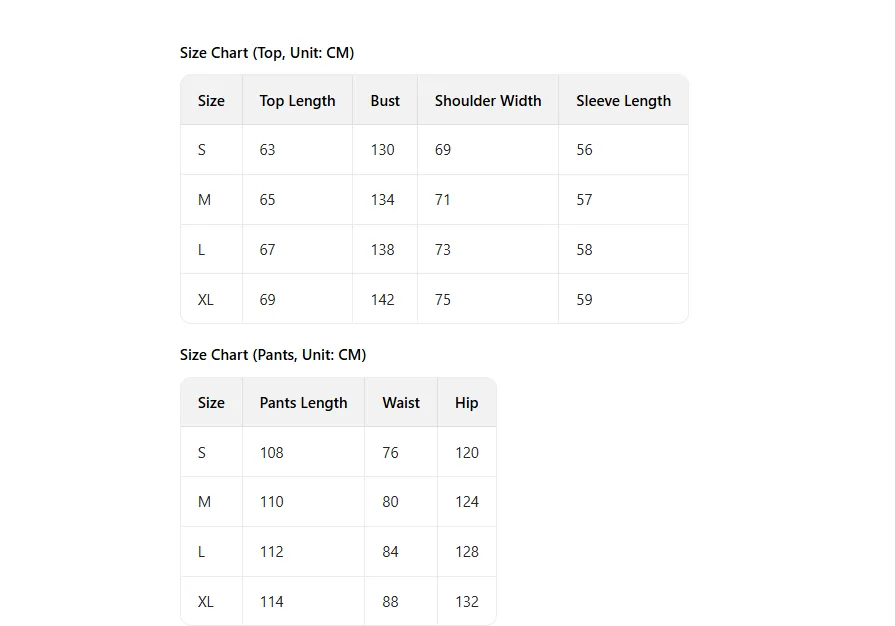
Task: Click size XL in the Top chart
Action: pyautogui.click(x=206, y=300)
